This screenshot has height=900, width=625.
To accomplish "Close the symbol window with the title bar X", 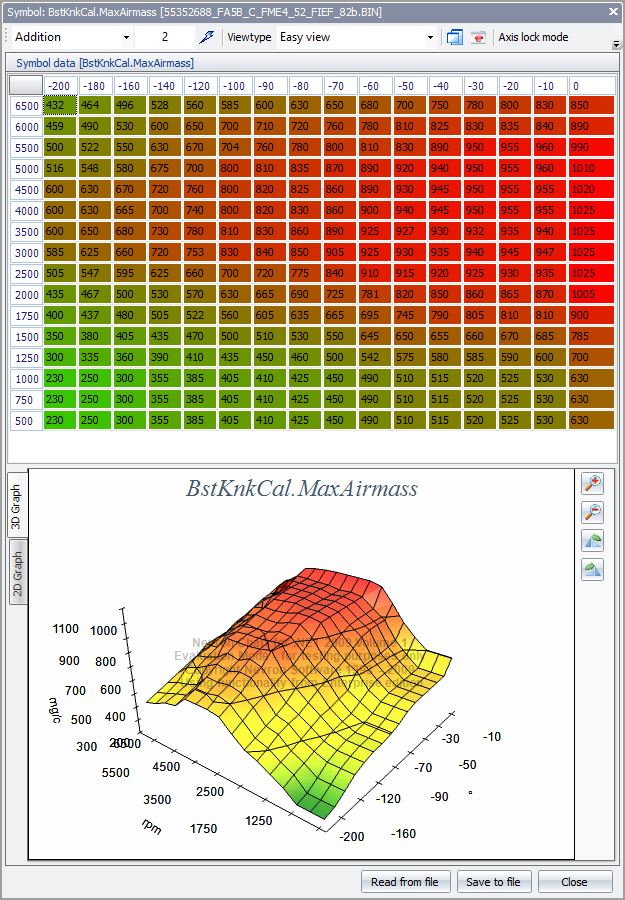I will [x=614, y=11].
